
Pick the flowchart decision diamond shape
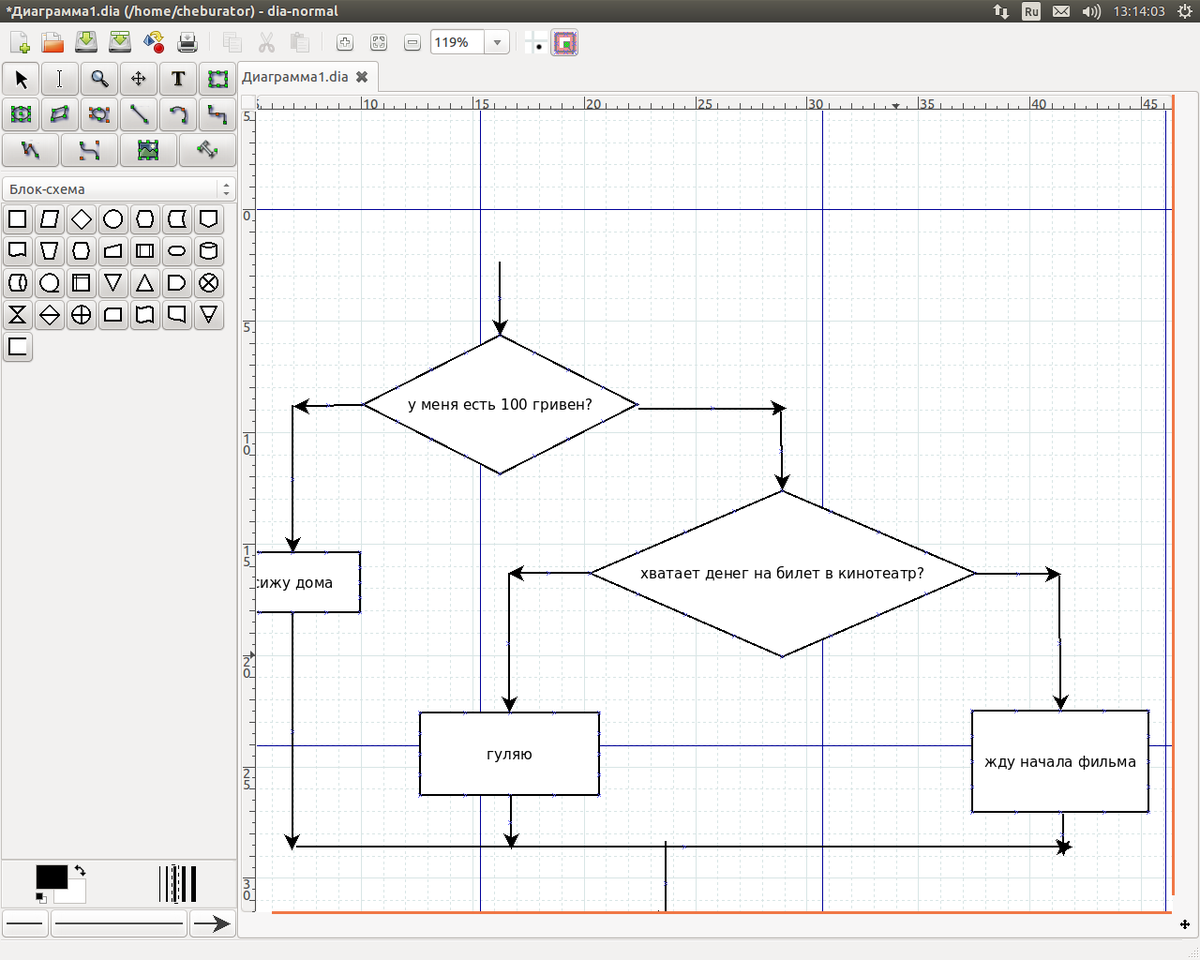click(81, 219)
